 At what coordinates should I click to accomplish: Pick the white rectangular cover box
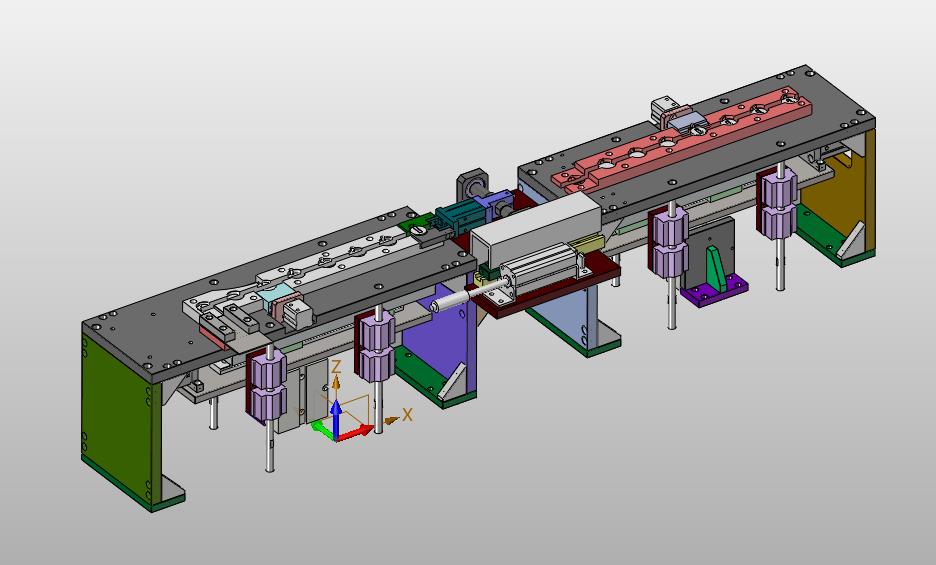pos(535,227)
